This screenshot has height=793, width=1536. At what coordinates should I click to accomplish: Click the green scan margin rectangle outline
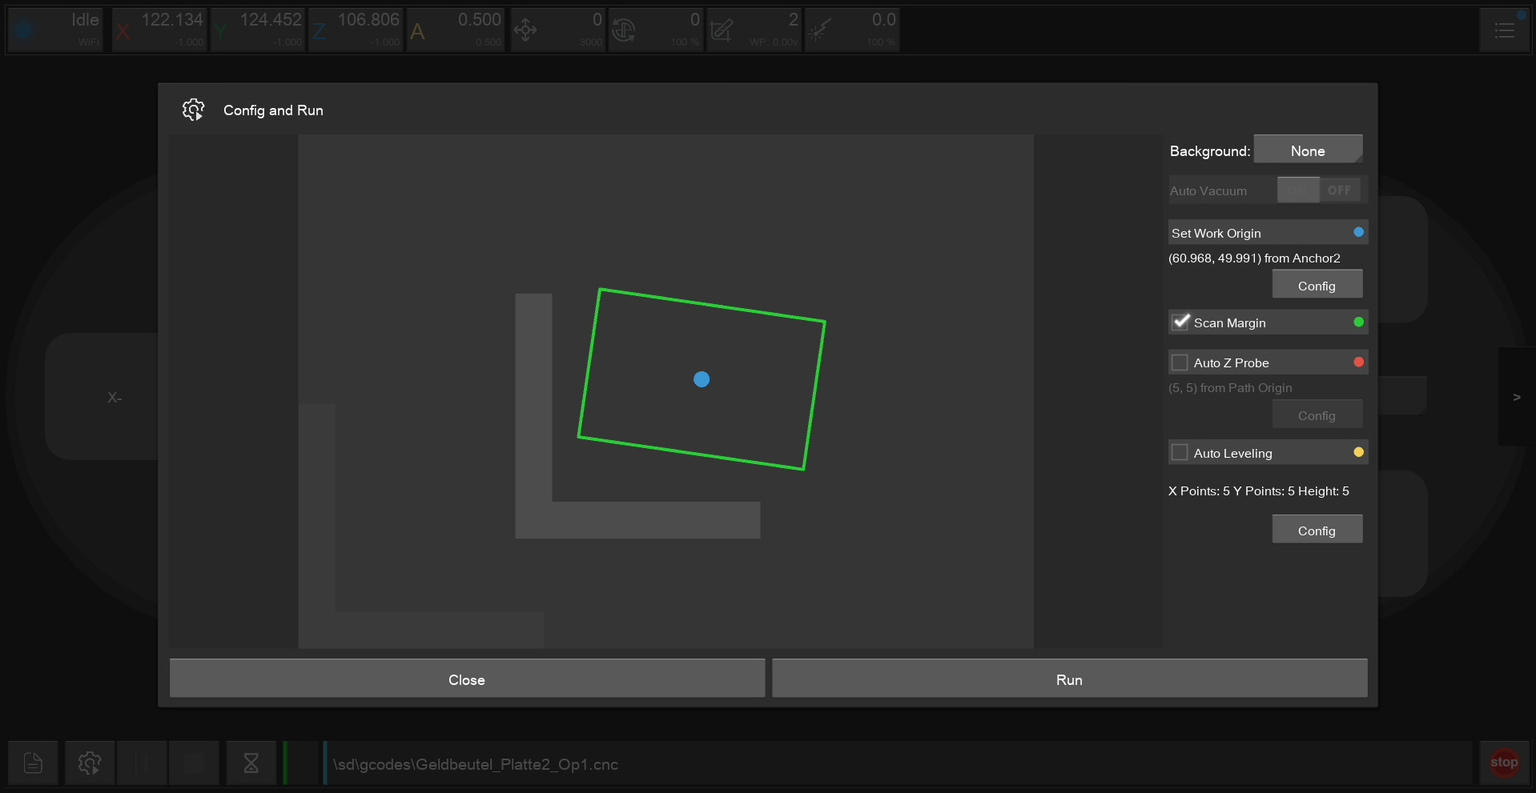click(712, 305)
